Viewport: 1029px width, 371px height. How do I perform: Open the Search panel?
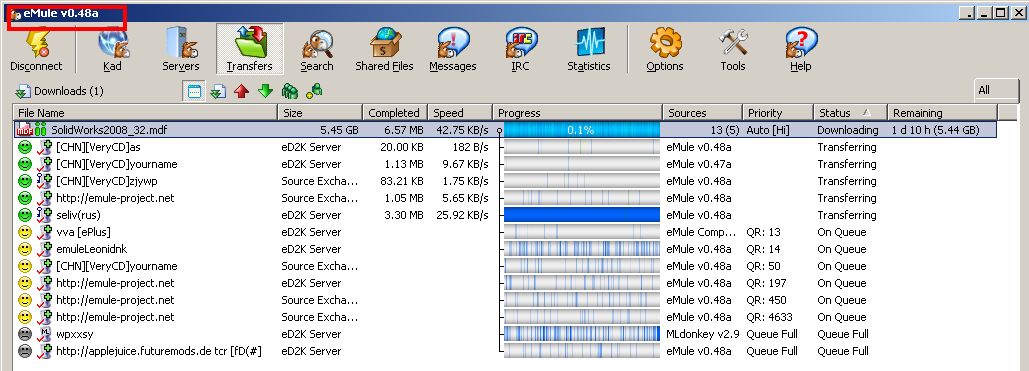coord(317,49)
